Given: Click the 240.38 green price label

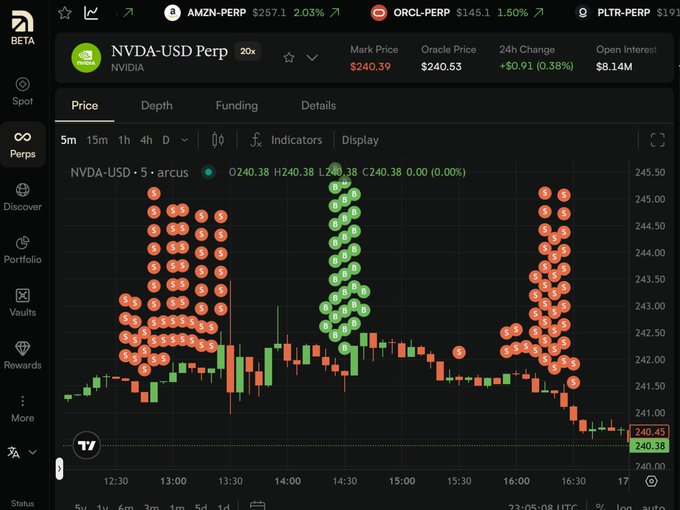Looking at the screenshot, I should [650, 446].
